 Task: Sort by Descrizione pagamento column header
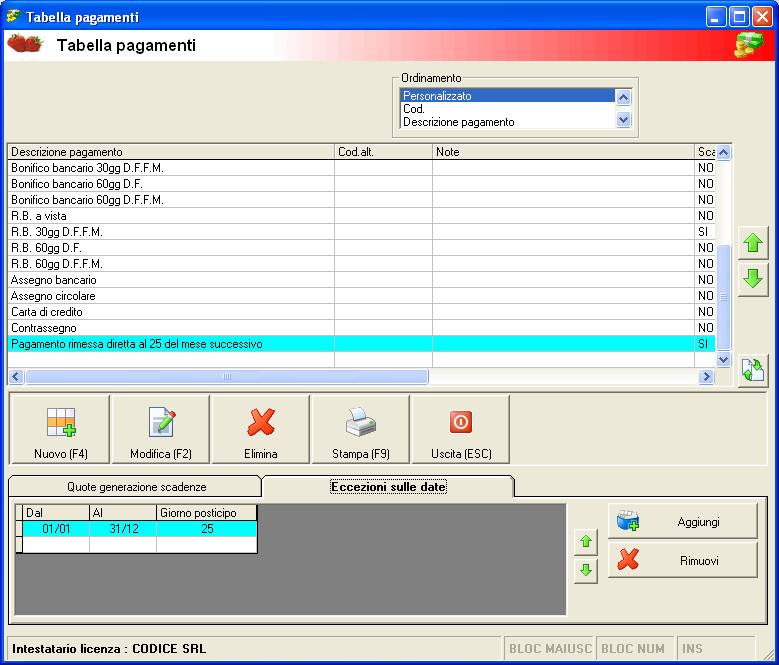coord(171,152)
